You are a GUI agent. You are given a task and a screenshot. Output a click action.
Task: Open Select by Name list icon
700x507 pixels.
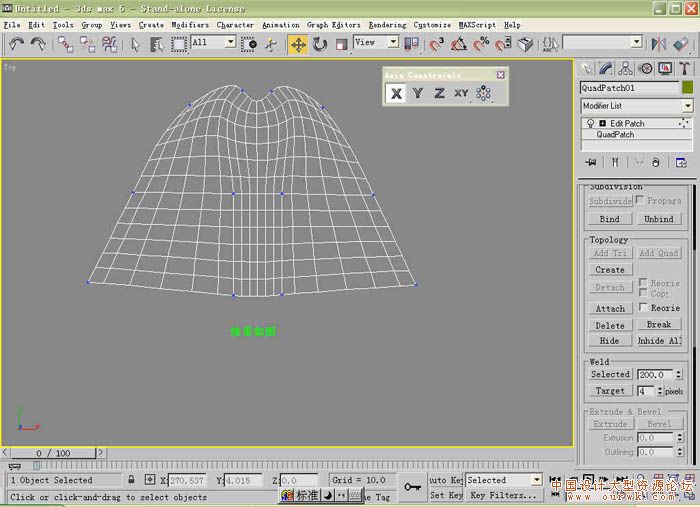(x=157, y=44)
